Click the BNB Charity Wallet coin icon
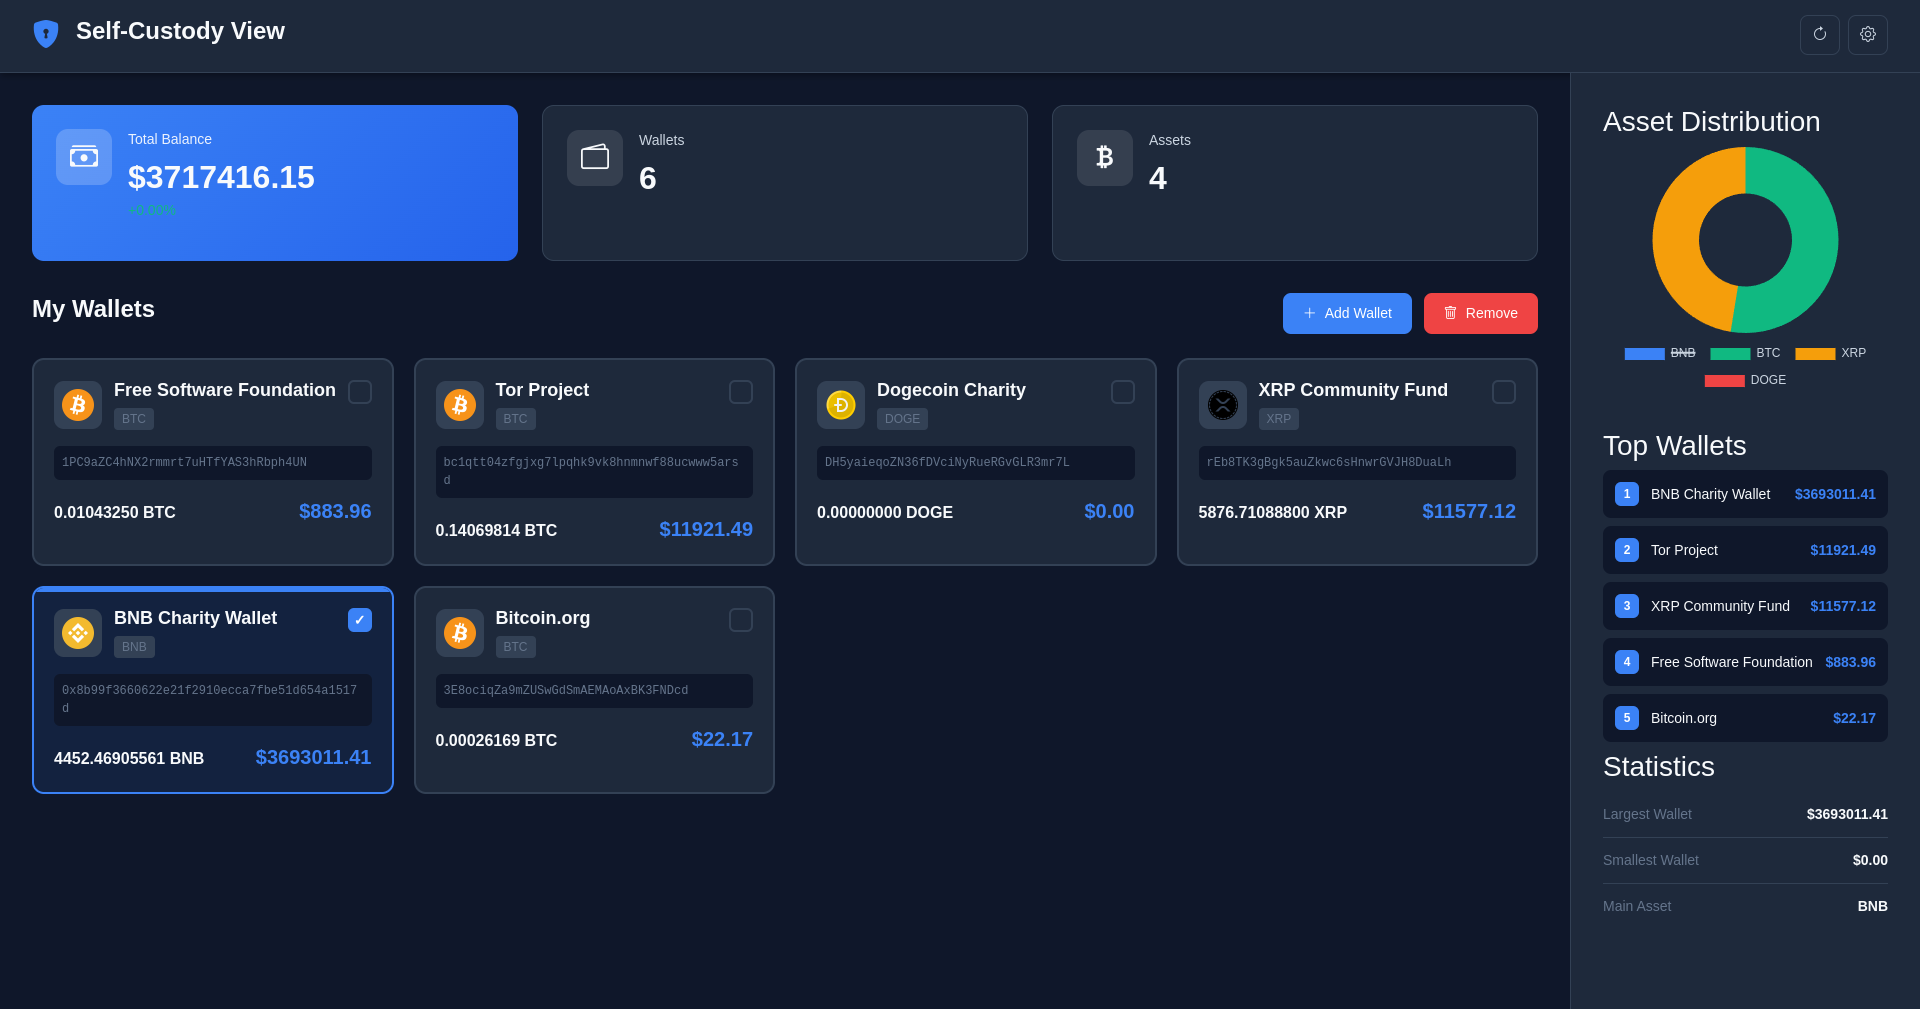 (x=78, y=633)
